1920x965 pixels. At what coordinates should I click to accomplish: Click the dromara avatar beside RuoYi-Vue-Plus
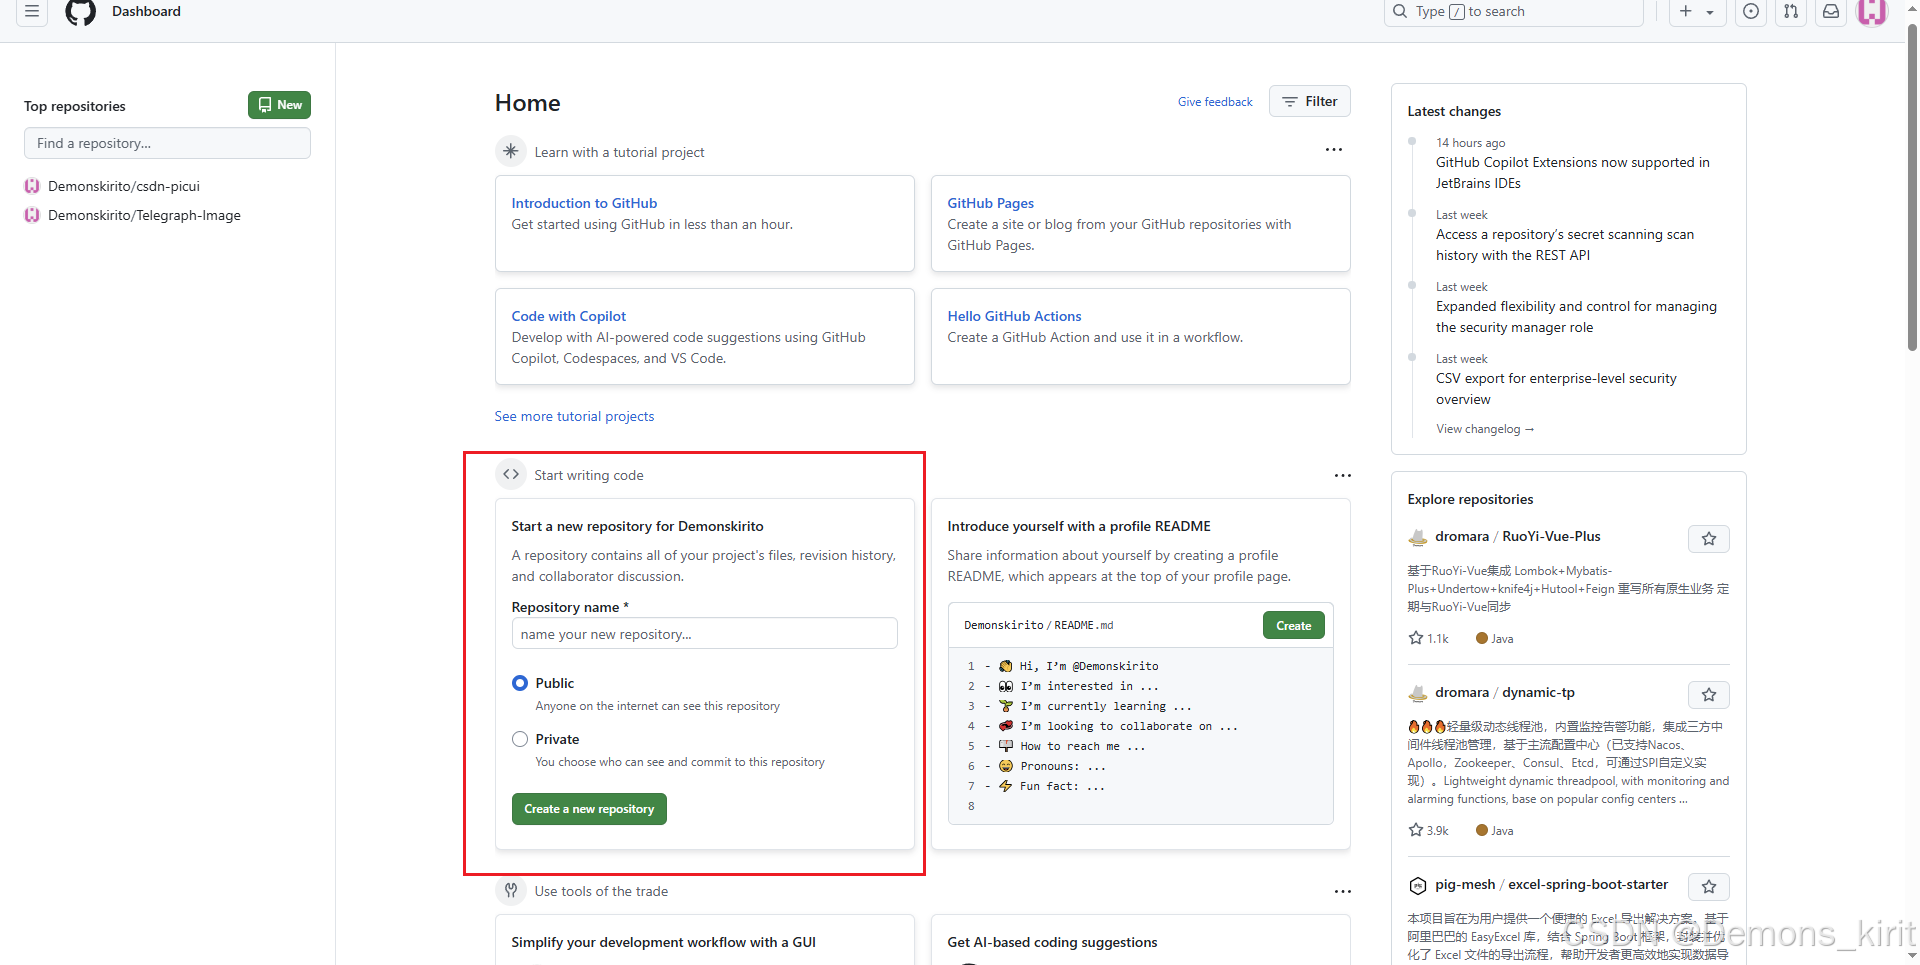(x=1417, y=537)
